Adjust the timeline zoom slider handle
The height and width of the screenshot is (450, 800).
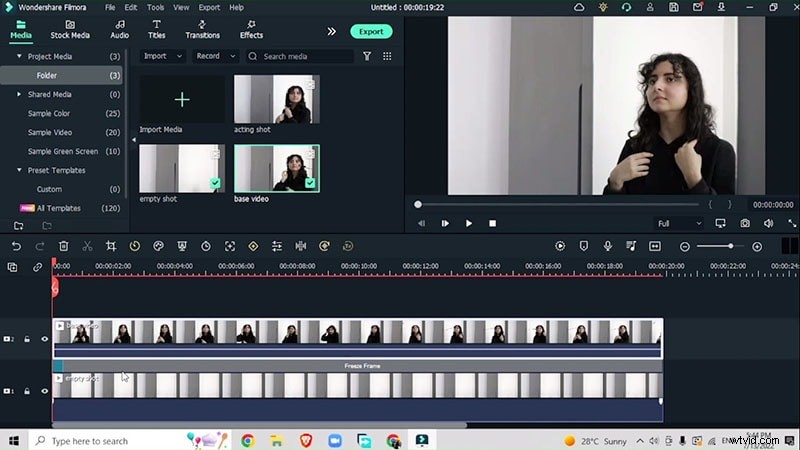[x=731, y=246]
